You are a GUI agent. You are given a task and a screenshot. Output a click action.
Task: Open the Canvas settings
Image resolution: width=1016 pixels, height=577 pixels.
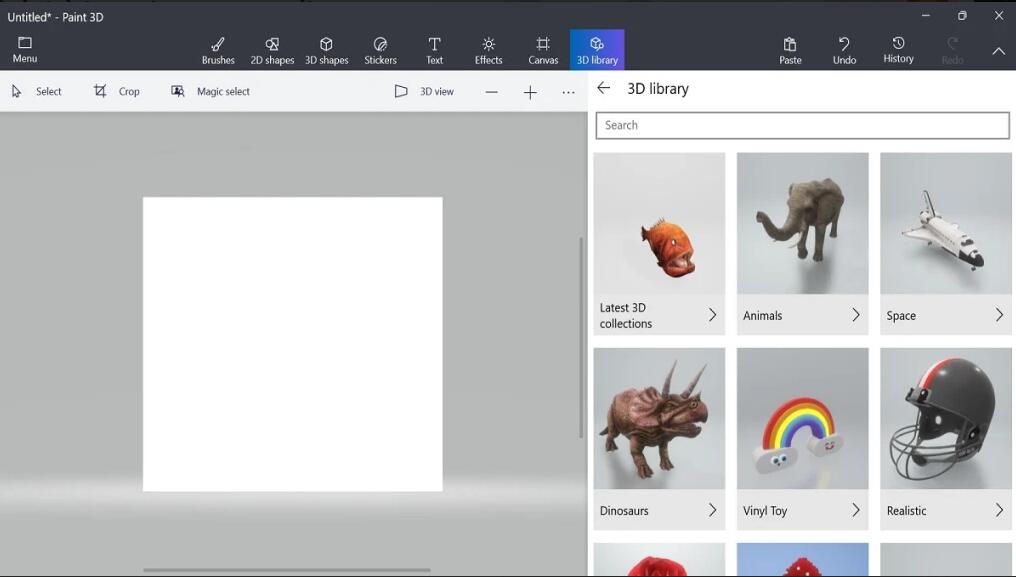(543, 50)
